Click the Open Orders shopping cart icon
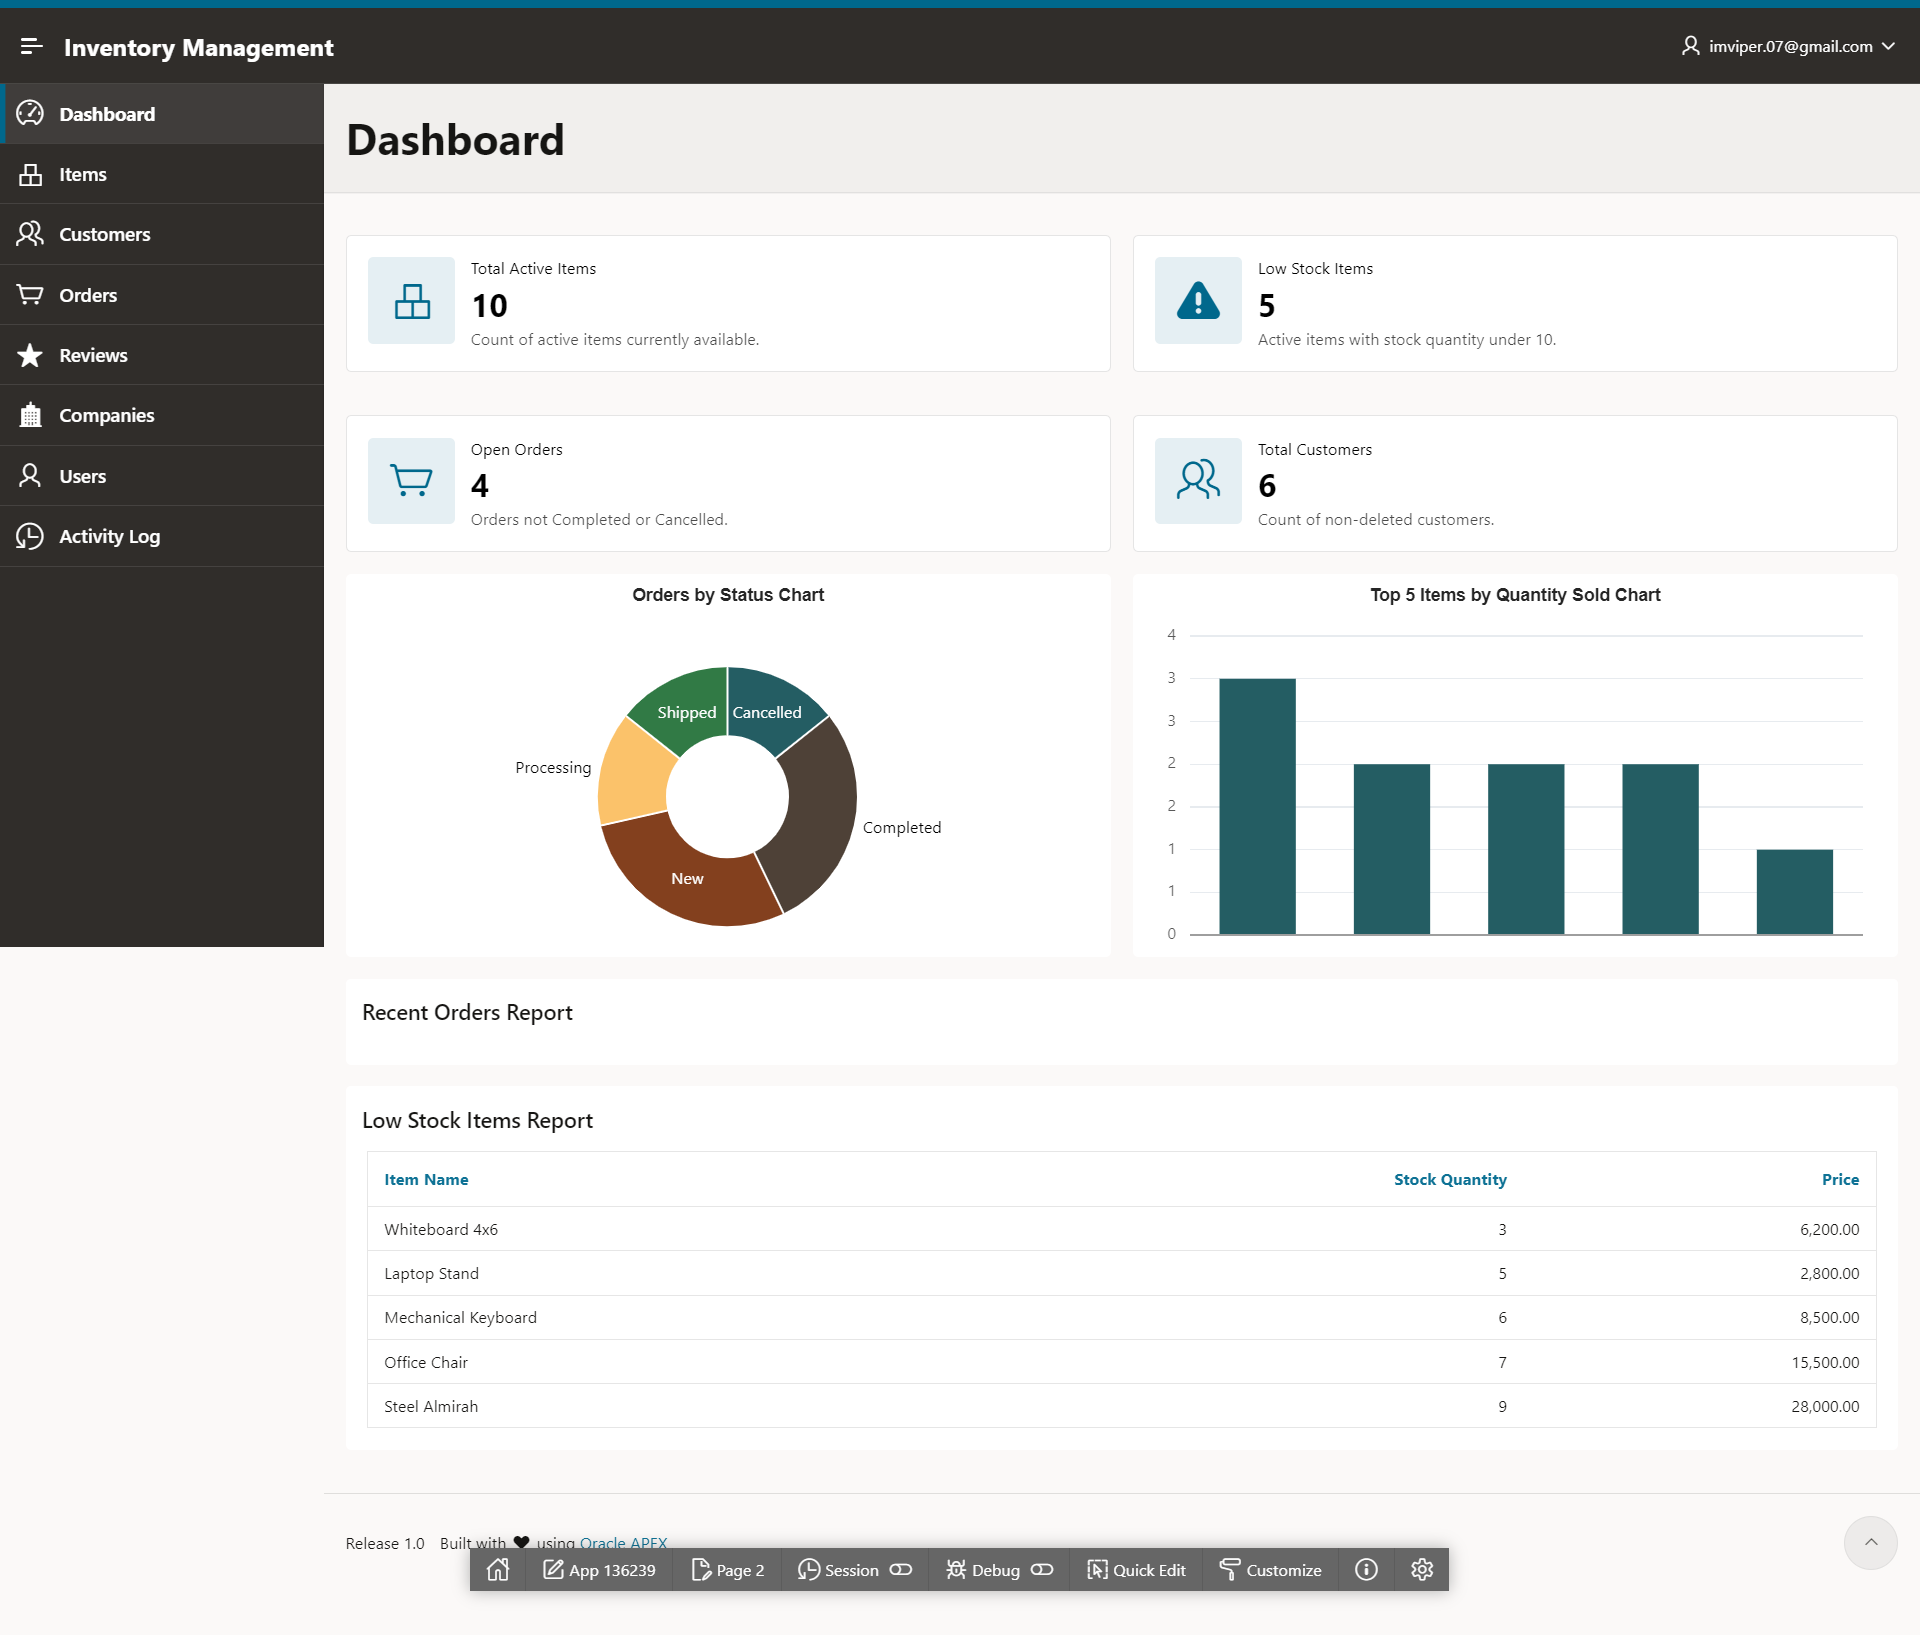 (411, 481)
